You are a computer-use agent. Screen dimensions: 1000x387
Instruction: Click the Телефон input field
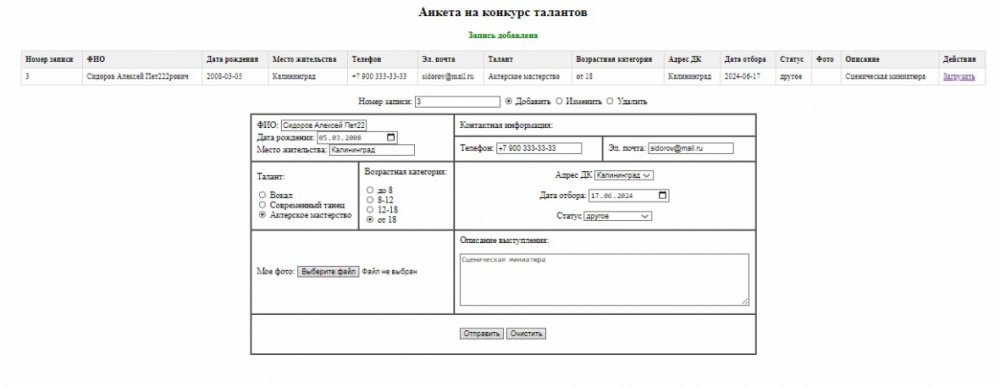539,148
